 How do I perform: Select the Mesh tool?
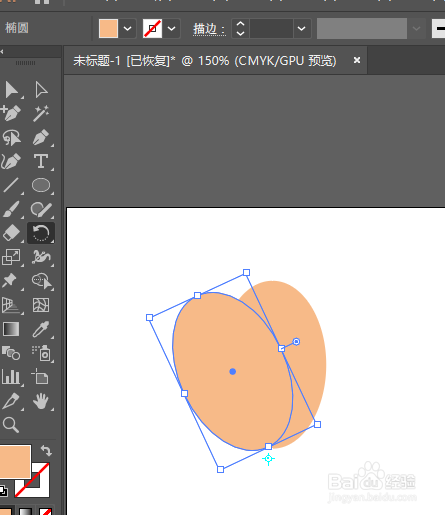pyautogui.click(x=41, y=305)
